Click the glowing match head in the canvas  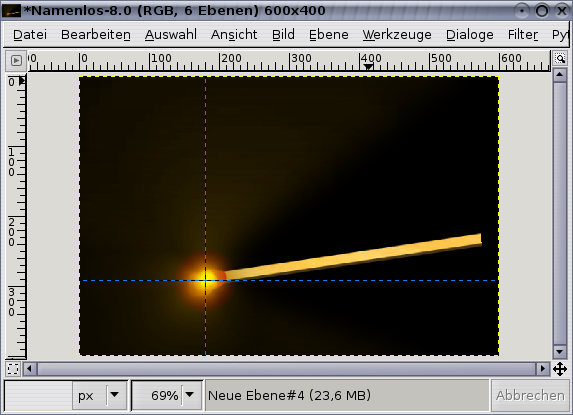click(x=205, y=279)
